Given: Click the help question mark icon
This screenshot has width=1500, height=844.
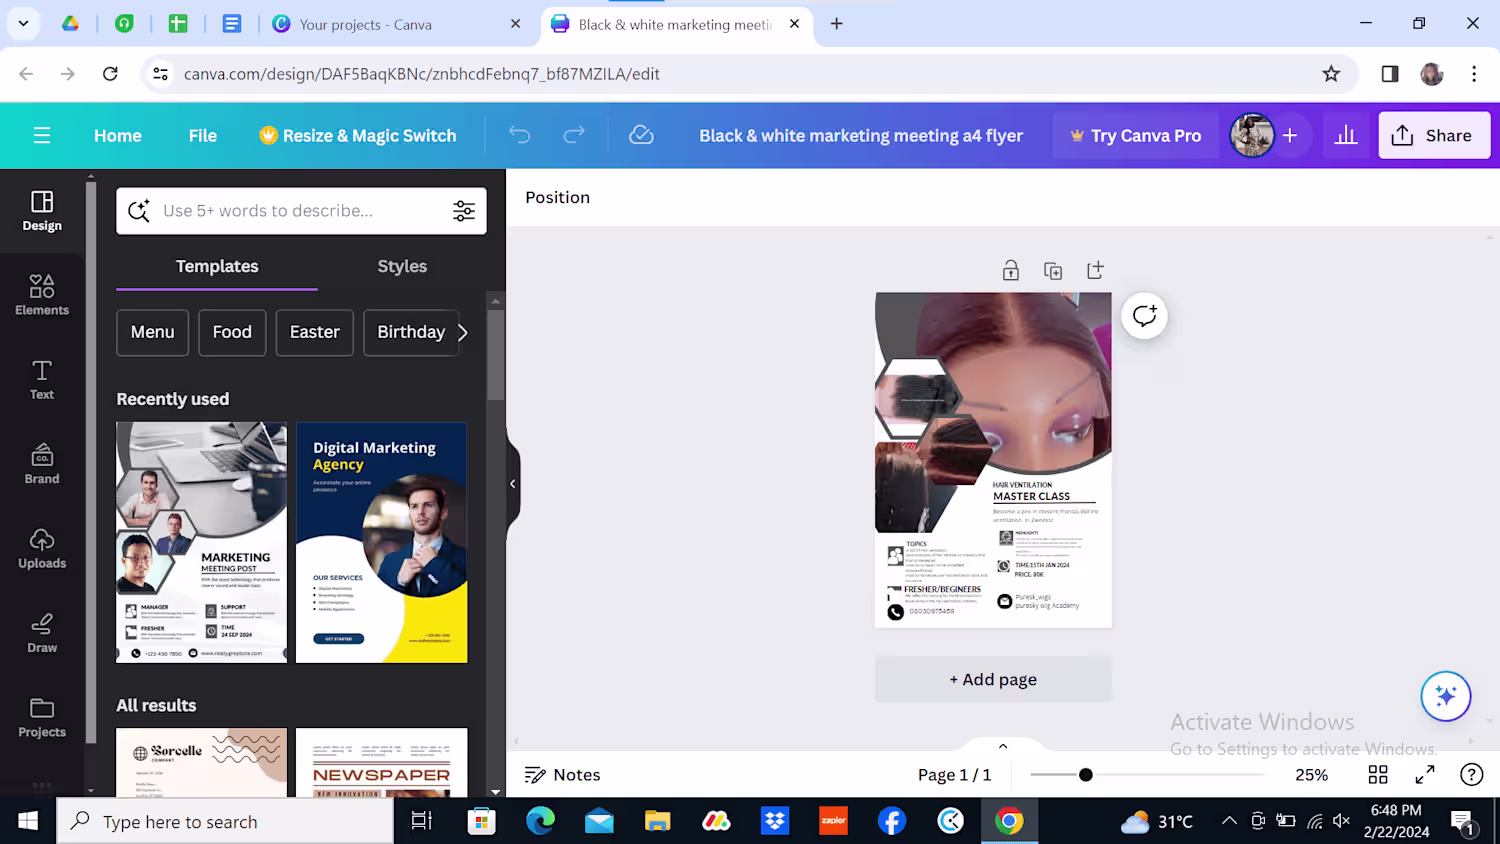Looking at the screenshot, I should click(1471, 775).
